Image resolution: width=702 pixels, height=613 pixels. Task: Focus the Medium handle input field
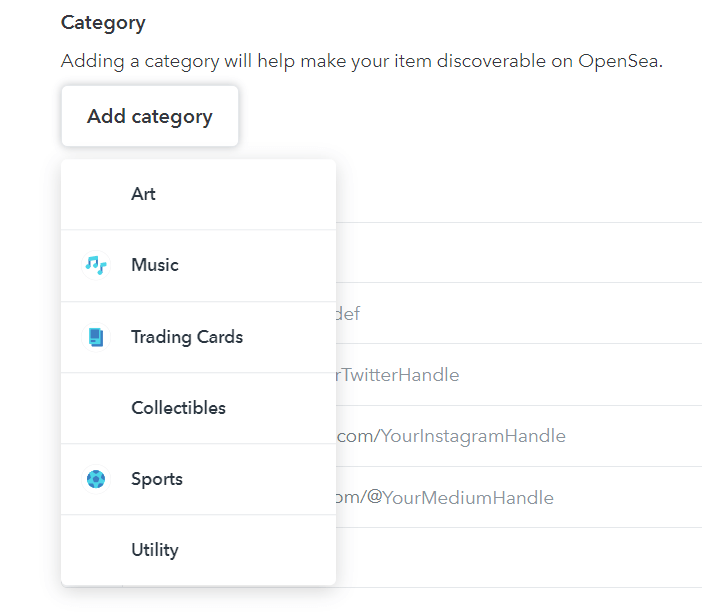pyautogui.click(x=500, y=497)
